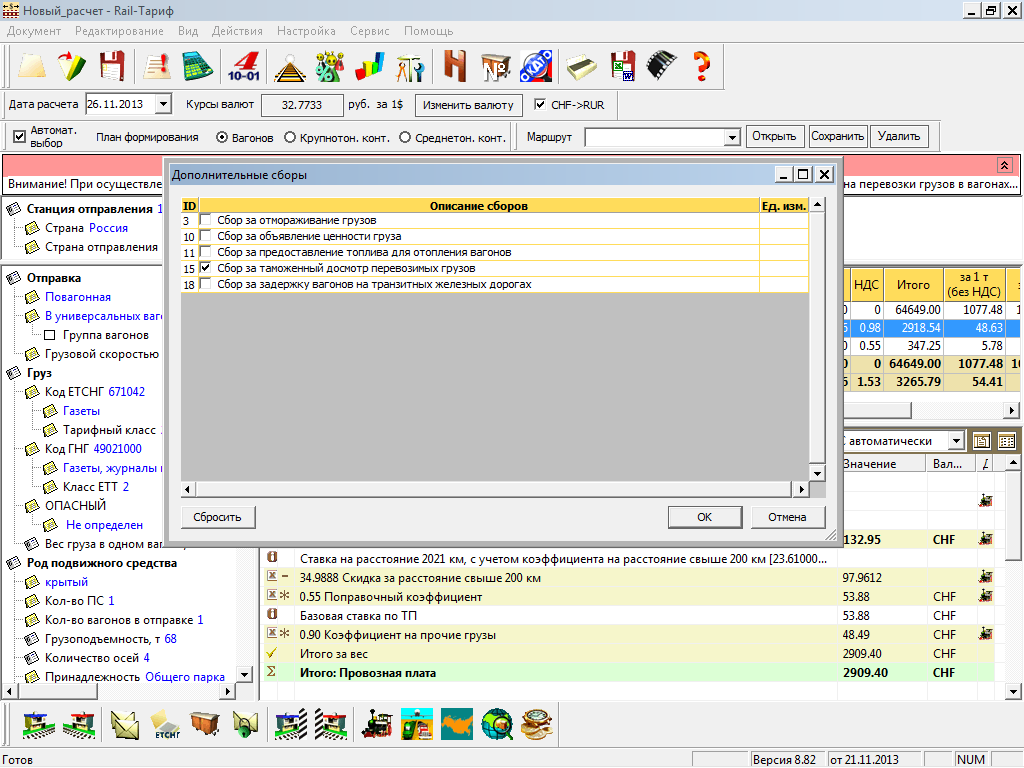The height and width of the screenshot is (768, 1024).
Task: Open the Сервис menu
Action: coord(370,31)
